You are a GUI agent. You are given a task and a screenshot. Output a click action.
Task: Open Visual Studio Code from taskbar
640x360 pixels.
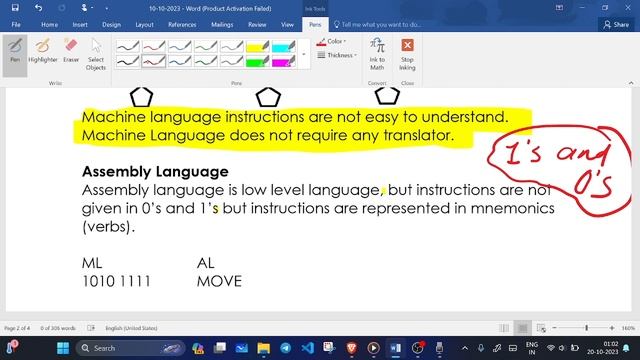tap(308, 348)
